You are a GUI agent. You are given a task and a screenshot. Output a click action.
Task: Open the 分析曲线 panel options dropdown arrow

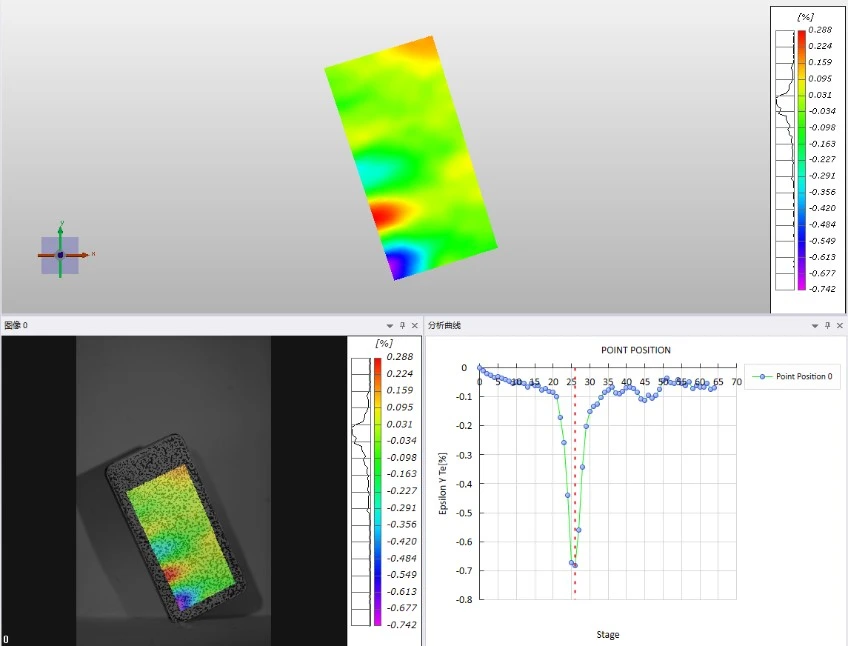(815, 326)
